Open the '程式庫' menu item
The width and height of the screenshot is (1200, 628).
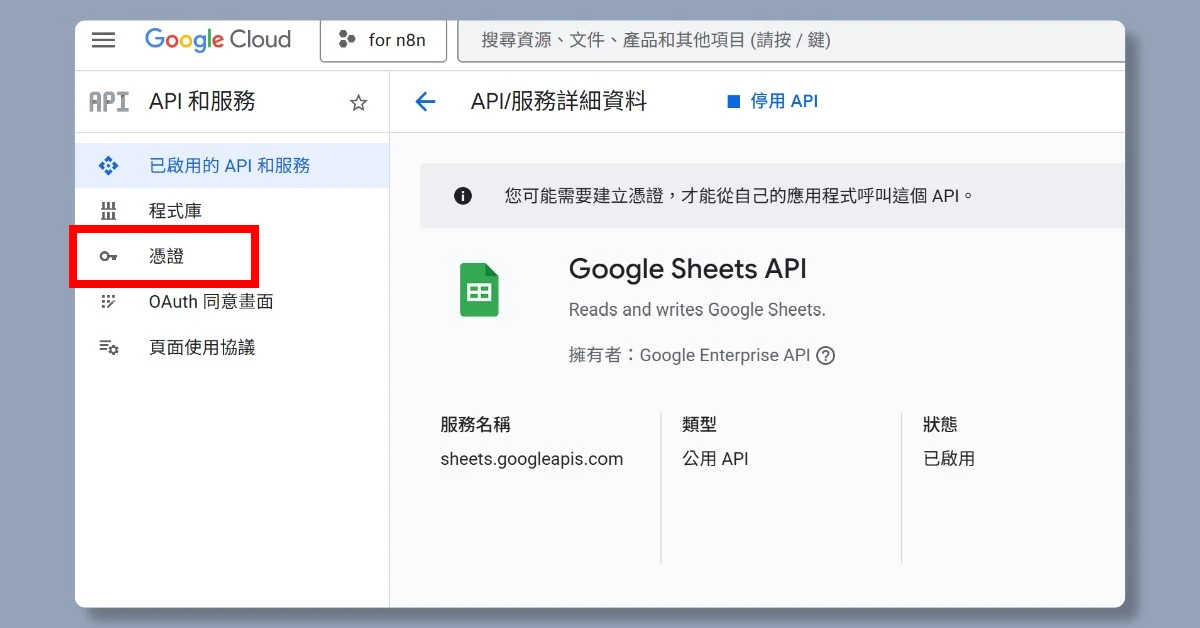coord(232,211)
